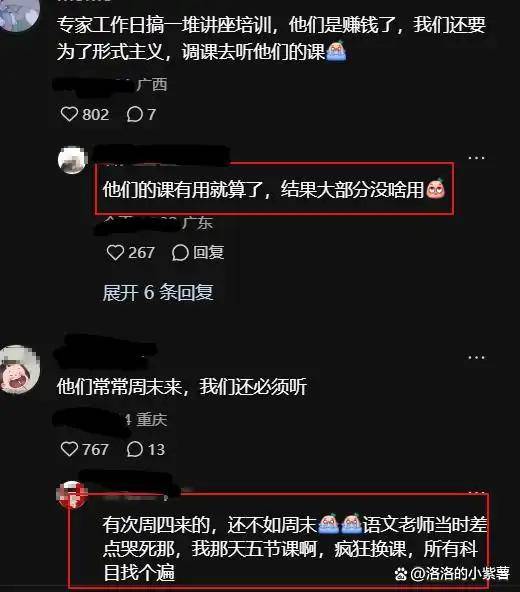Open more options on Chongqing comment
Screen dimensions: 520x592
(476, 357)
